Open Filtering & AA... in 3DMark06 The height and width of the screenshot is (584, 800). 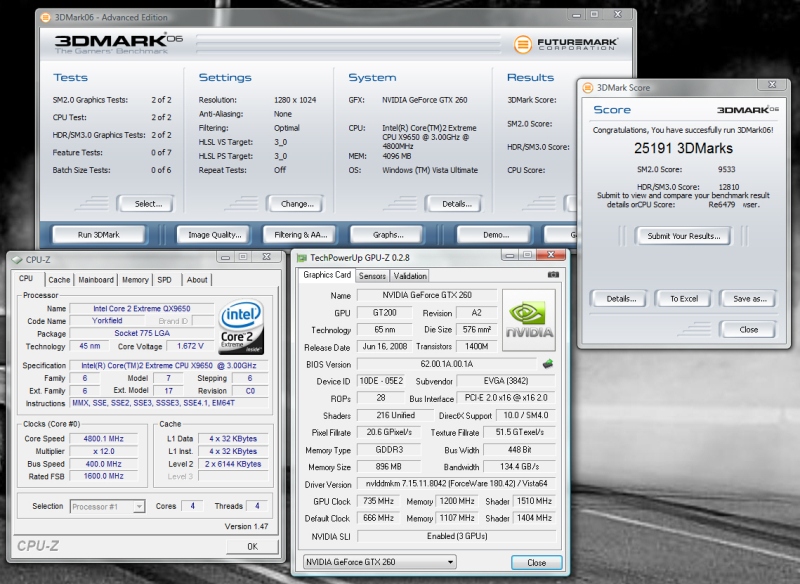[x=299, y=235]
